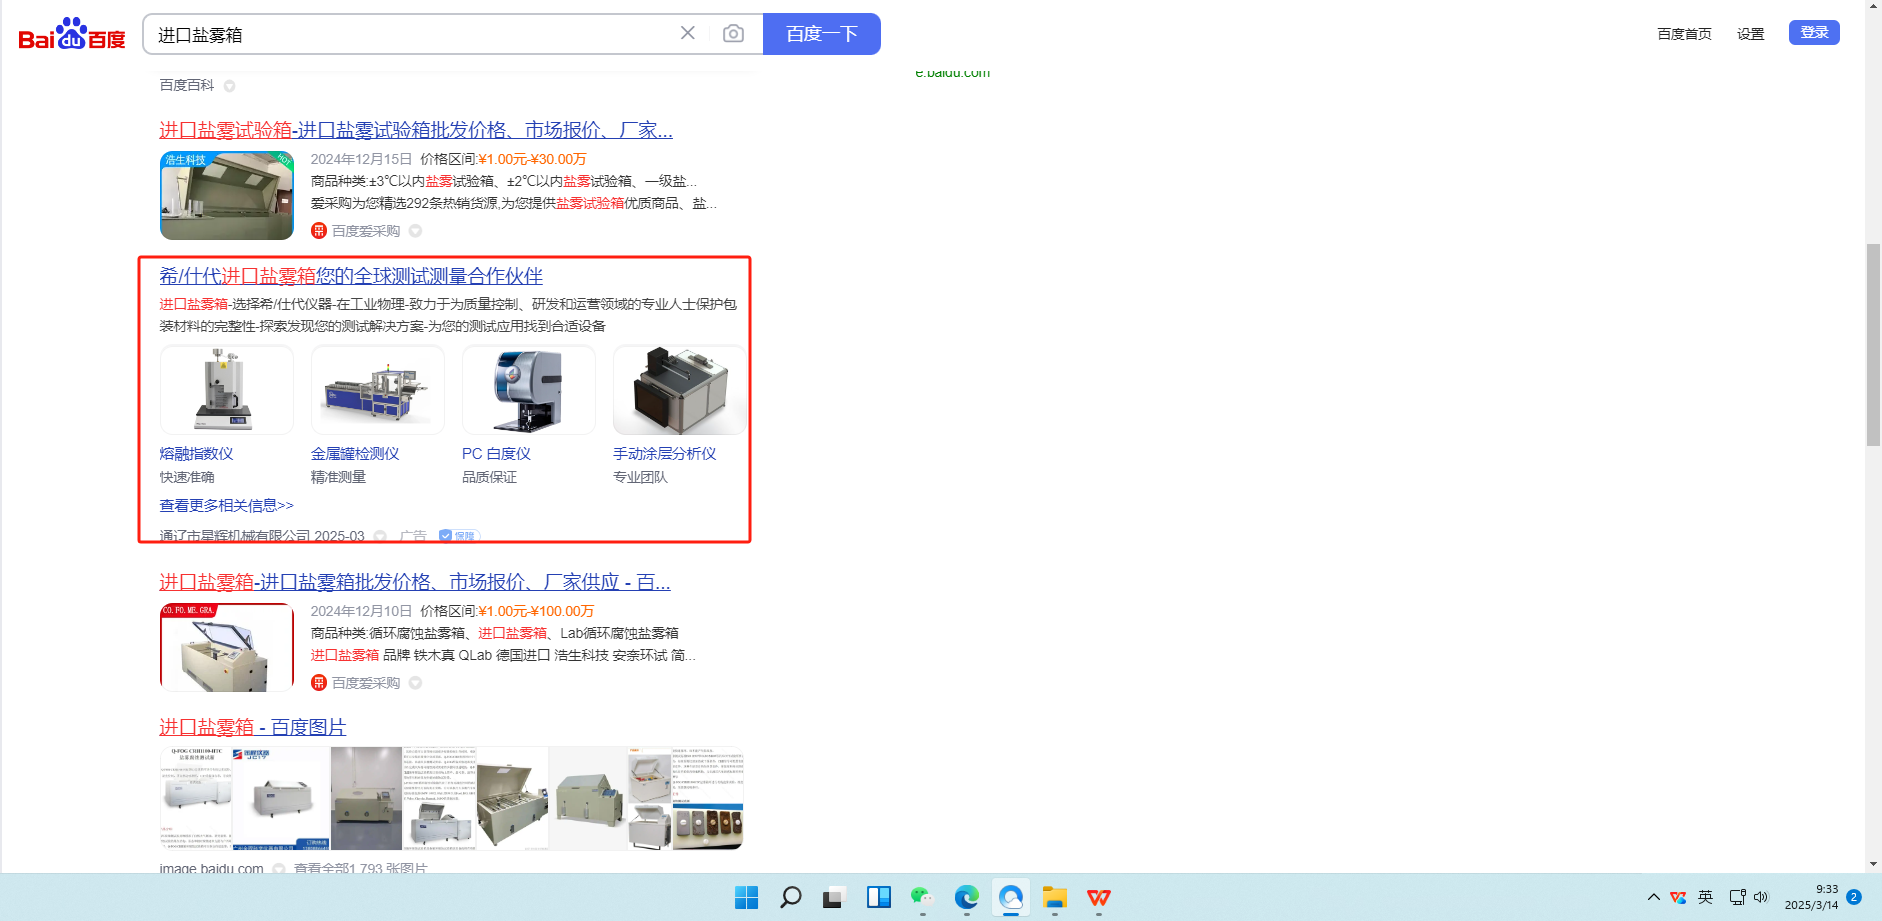Open the 设置 menu

(1750, 34)
